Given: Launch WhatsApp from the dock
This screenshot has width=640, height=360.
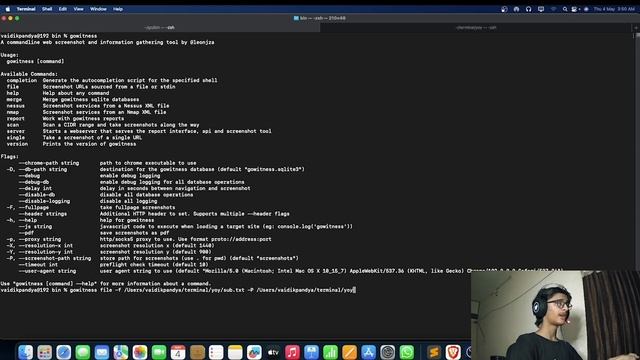Looking at the screenshot, I should [407, 352].
